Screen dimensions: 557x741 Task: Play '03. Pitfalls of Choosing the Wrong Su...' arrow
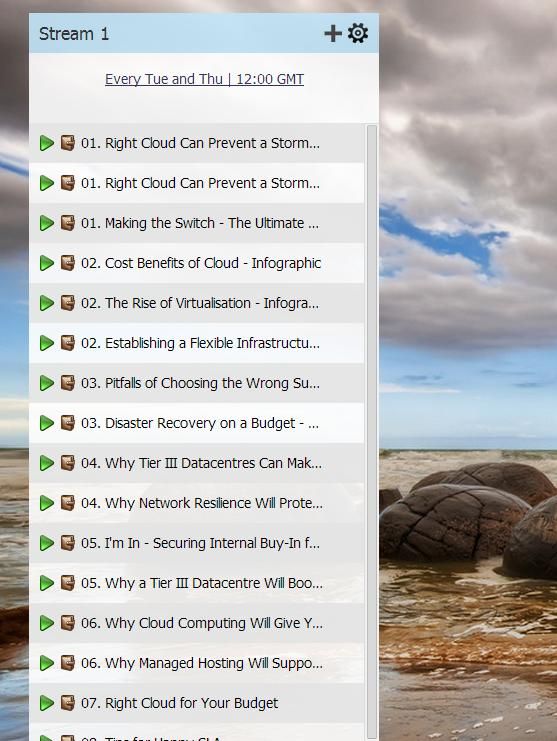point(47,383)
